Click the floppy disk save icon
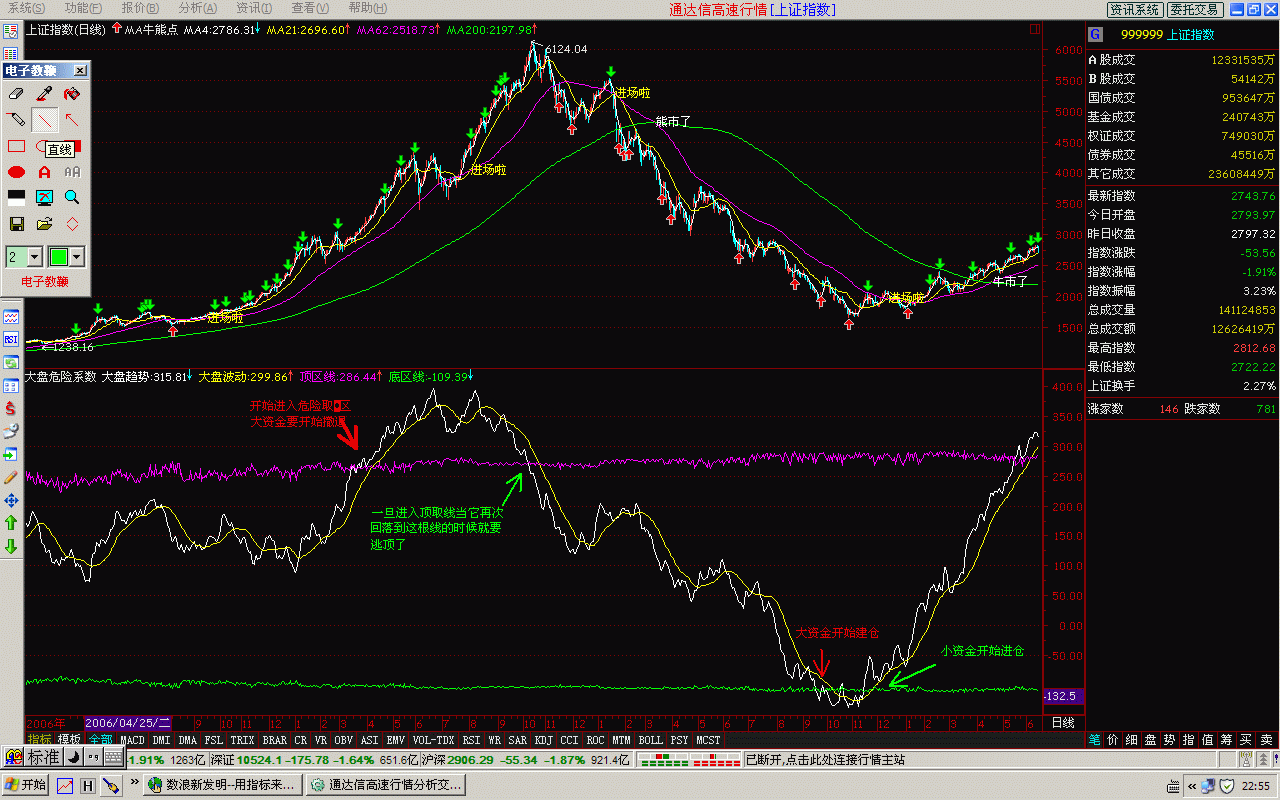This screenshot has width=1280, height=800. (16, 224)
